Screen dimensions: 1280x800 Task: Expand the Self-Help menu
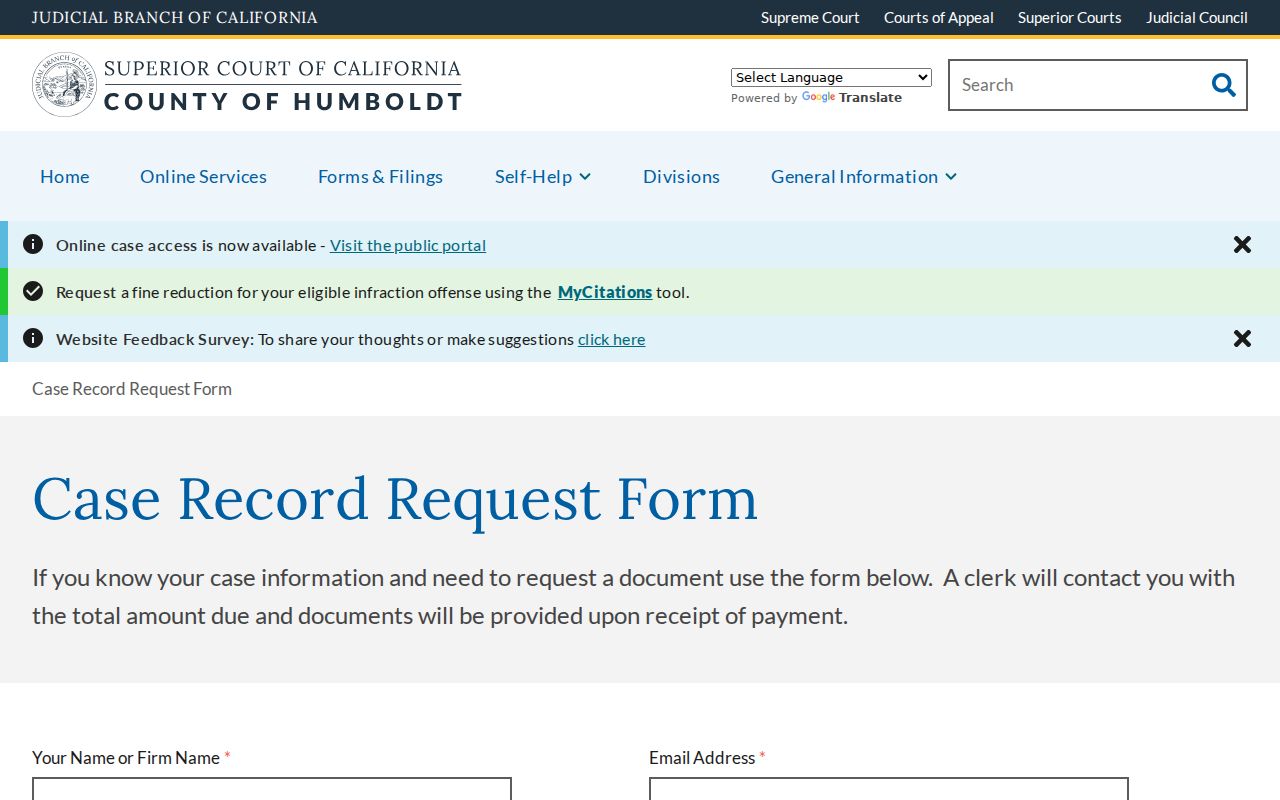(543, 176)
